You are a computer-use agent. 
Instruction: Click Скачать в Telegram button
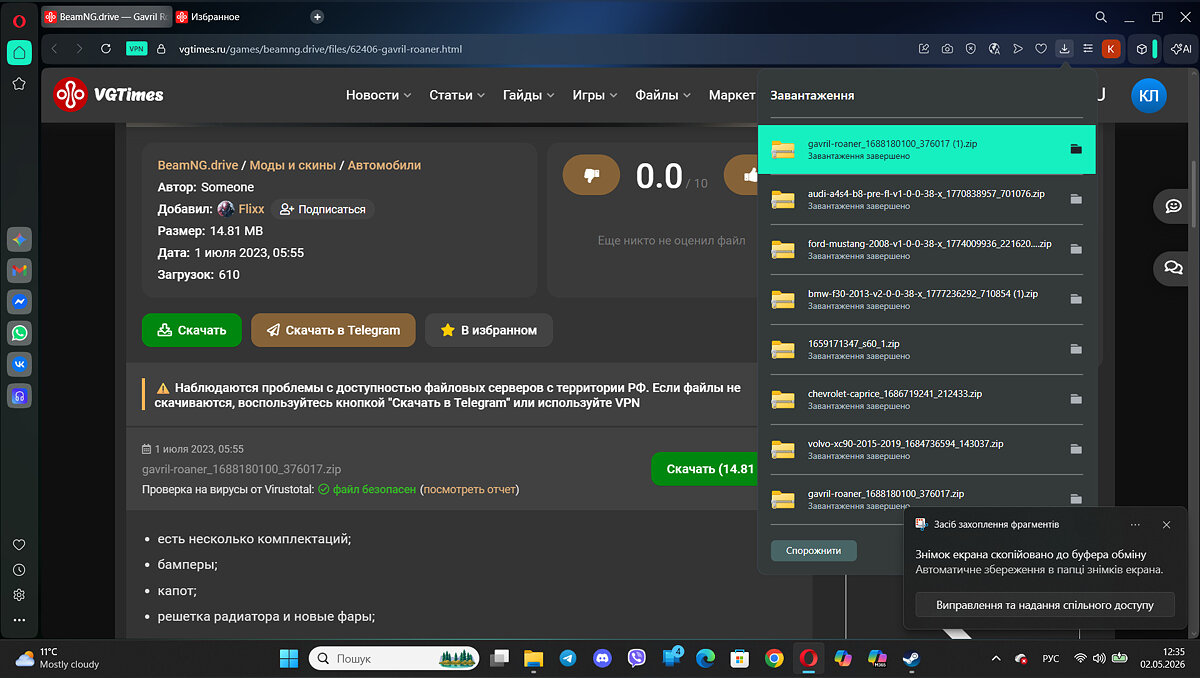[x=333, y=330]
